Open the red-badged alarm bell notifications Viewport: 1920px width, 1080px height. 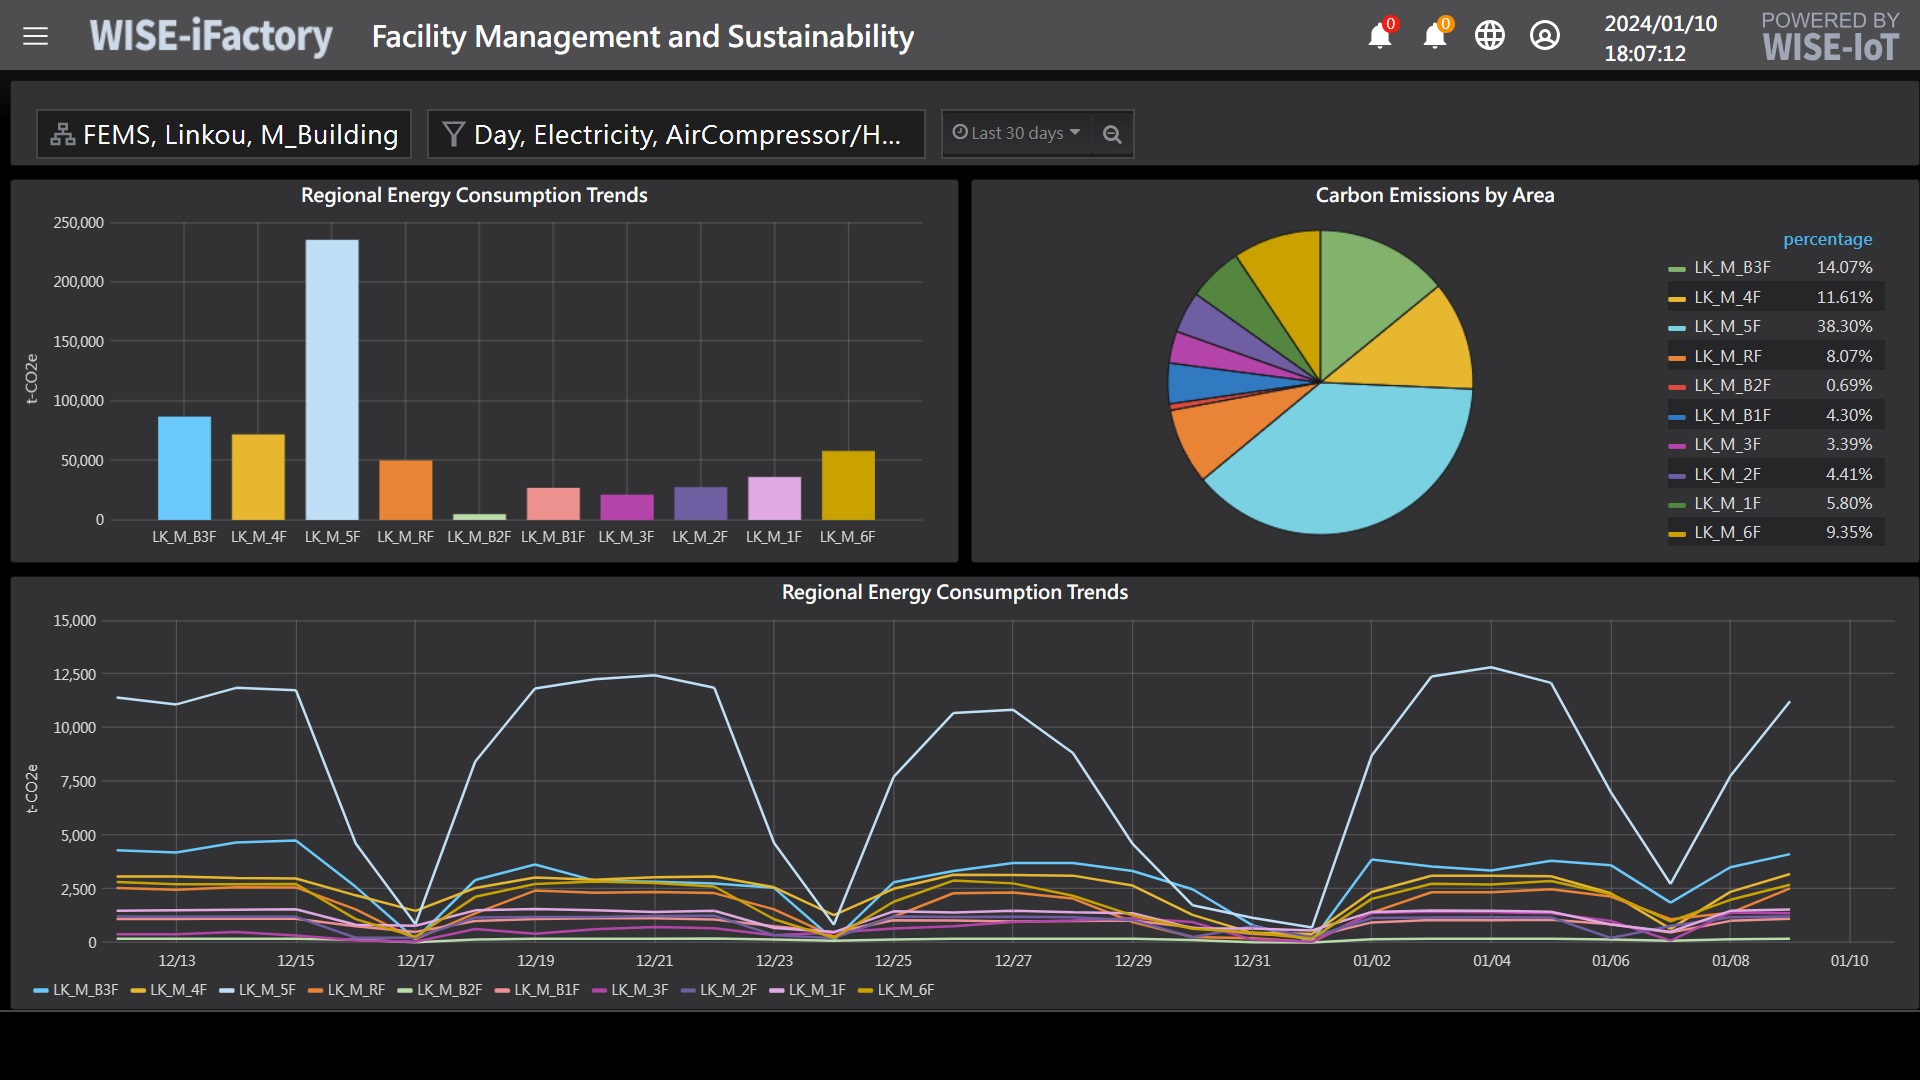pos(1380,36)
